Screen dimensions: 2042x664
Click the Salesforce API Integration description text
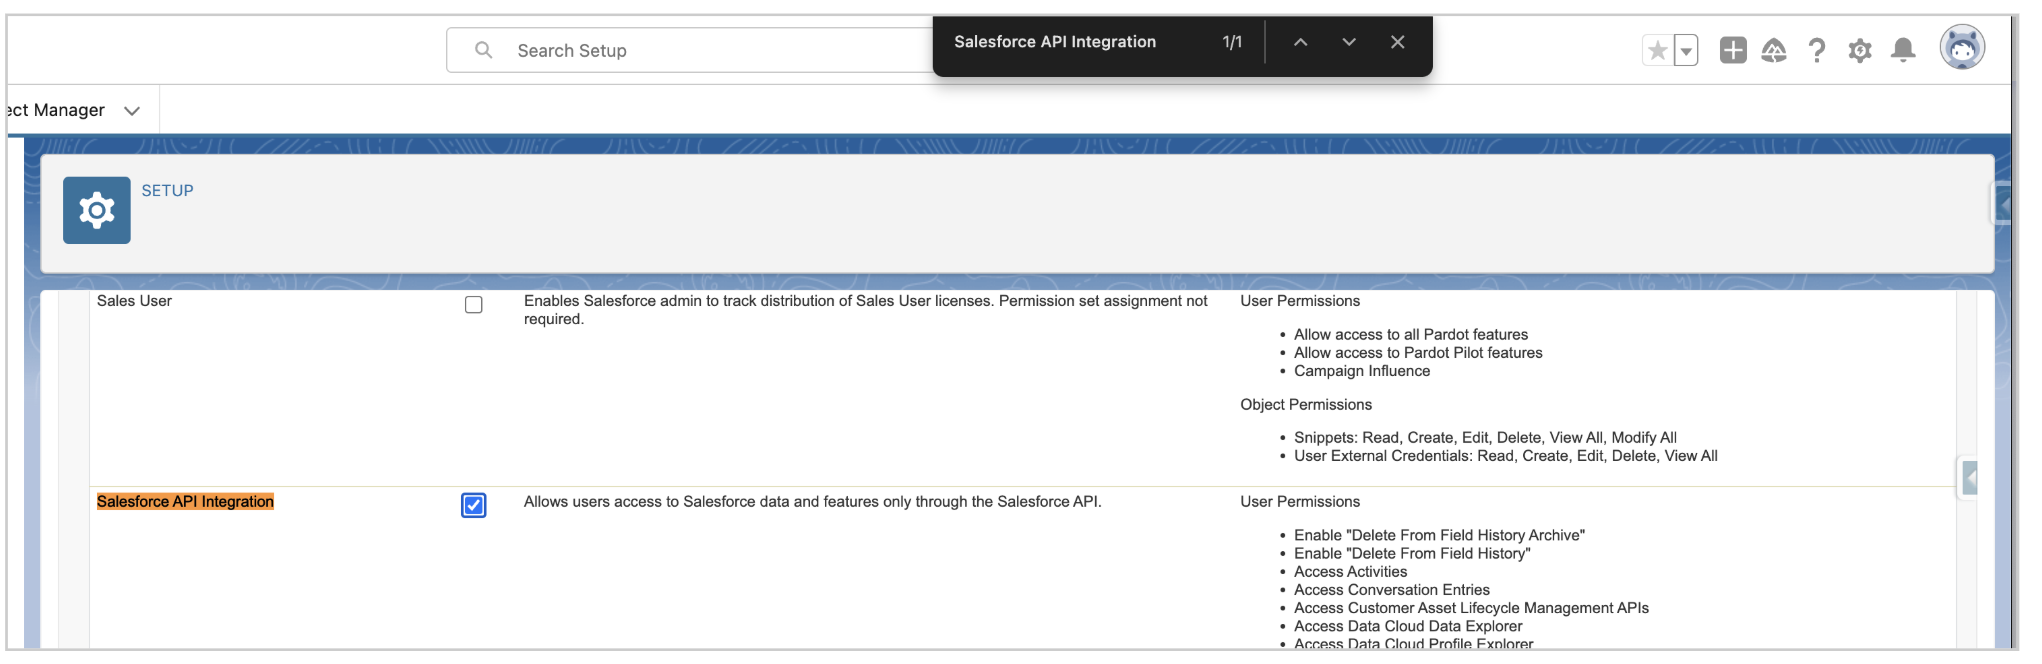(812, 502)
